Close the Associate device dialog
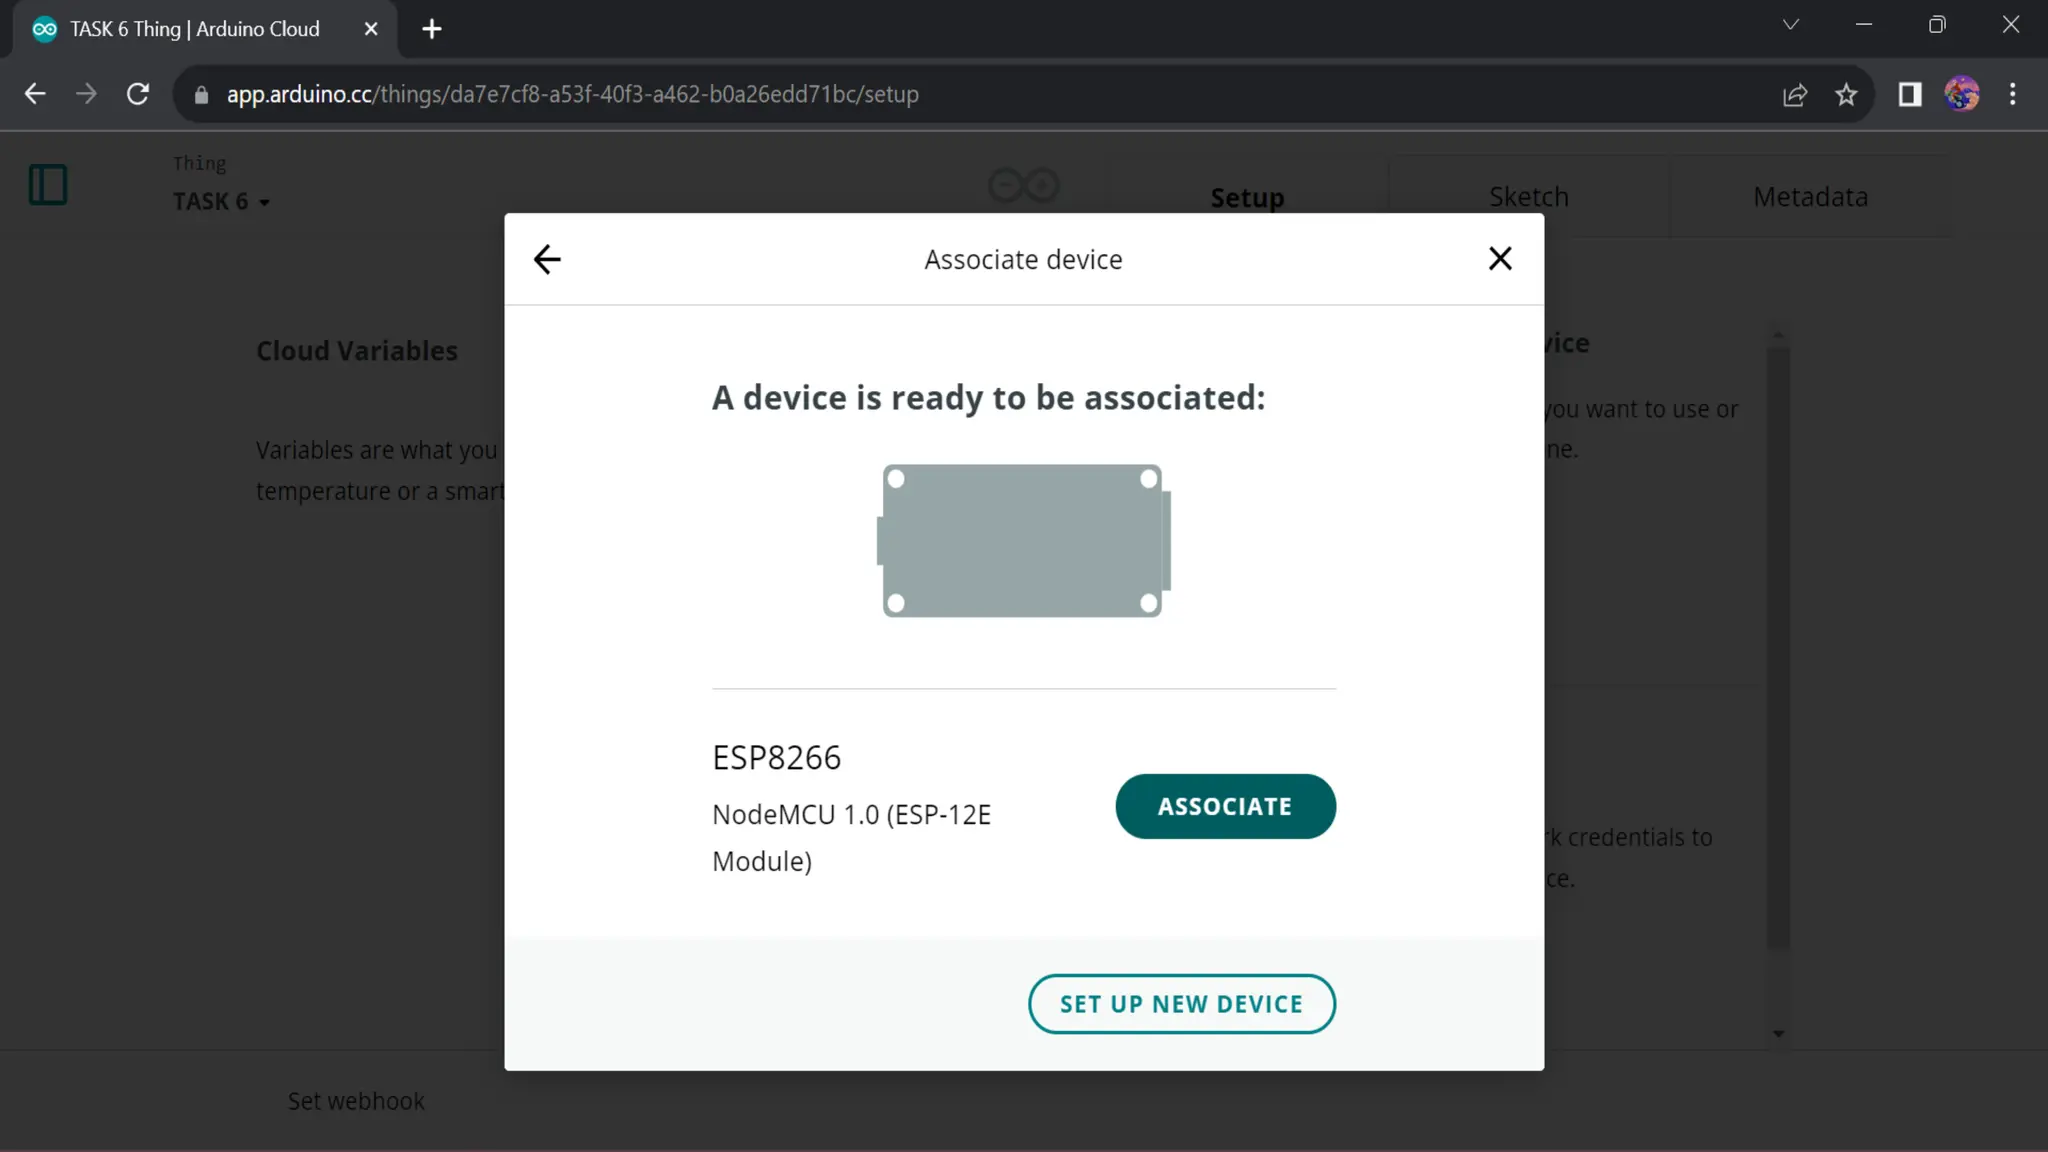The height and width of the screenshot is (1152, 2048). tap(1499, 259)
